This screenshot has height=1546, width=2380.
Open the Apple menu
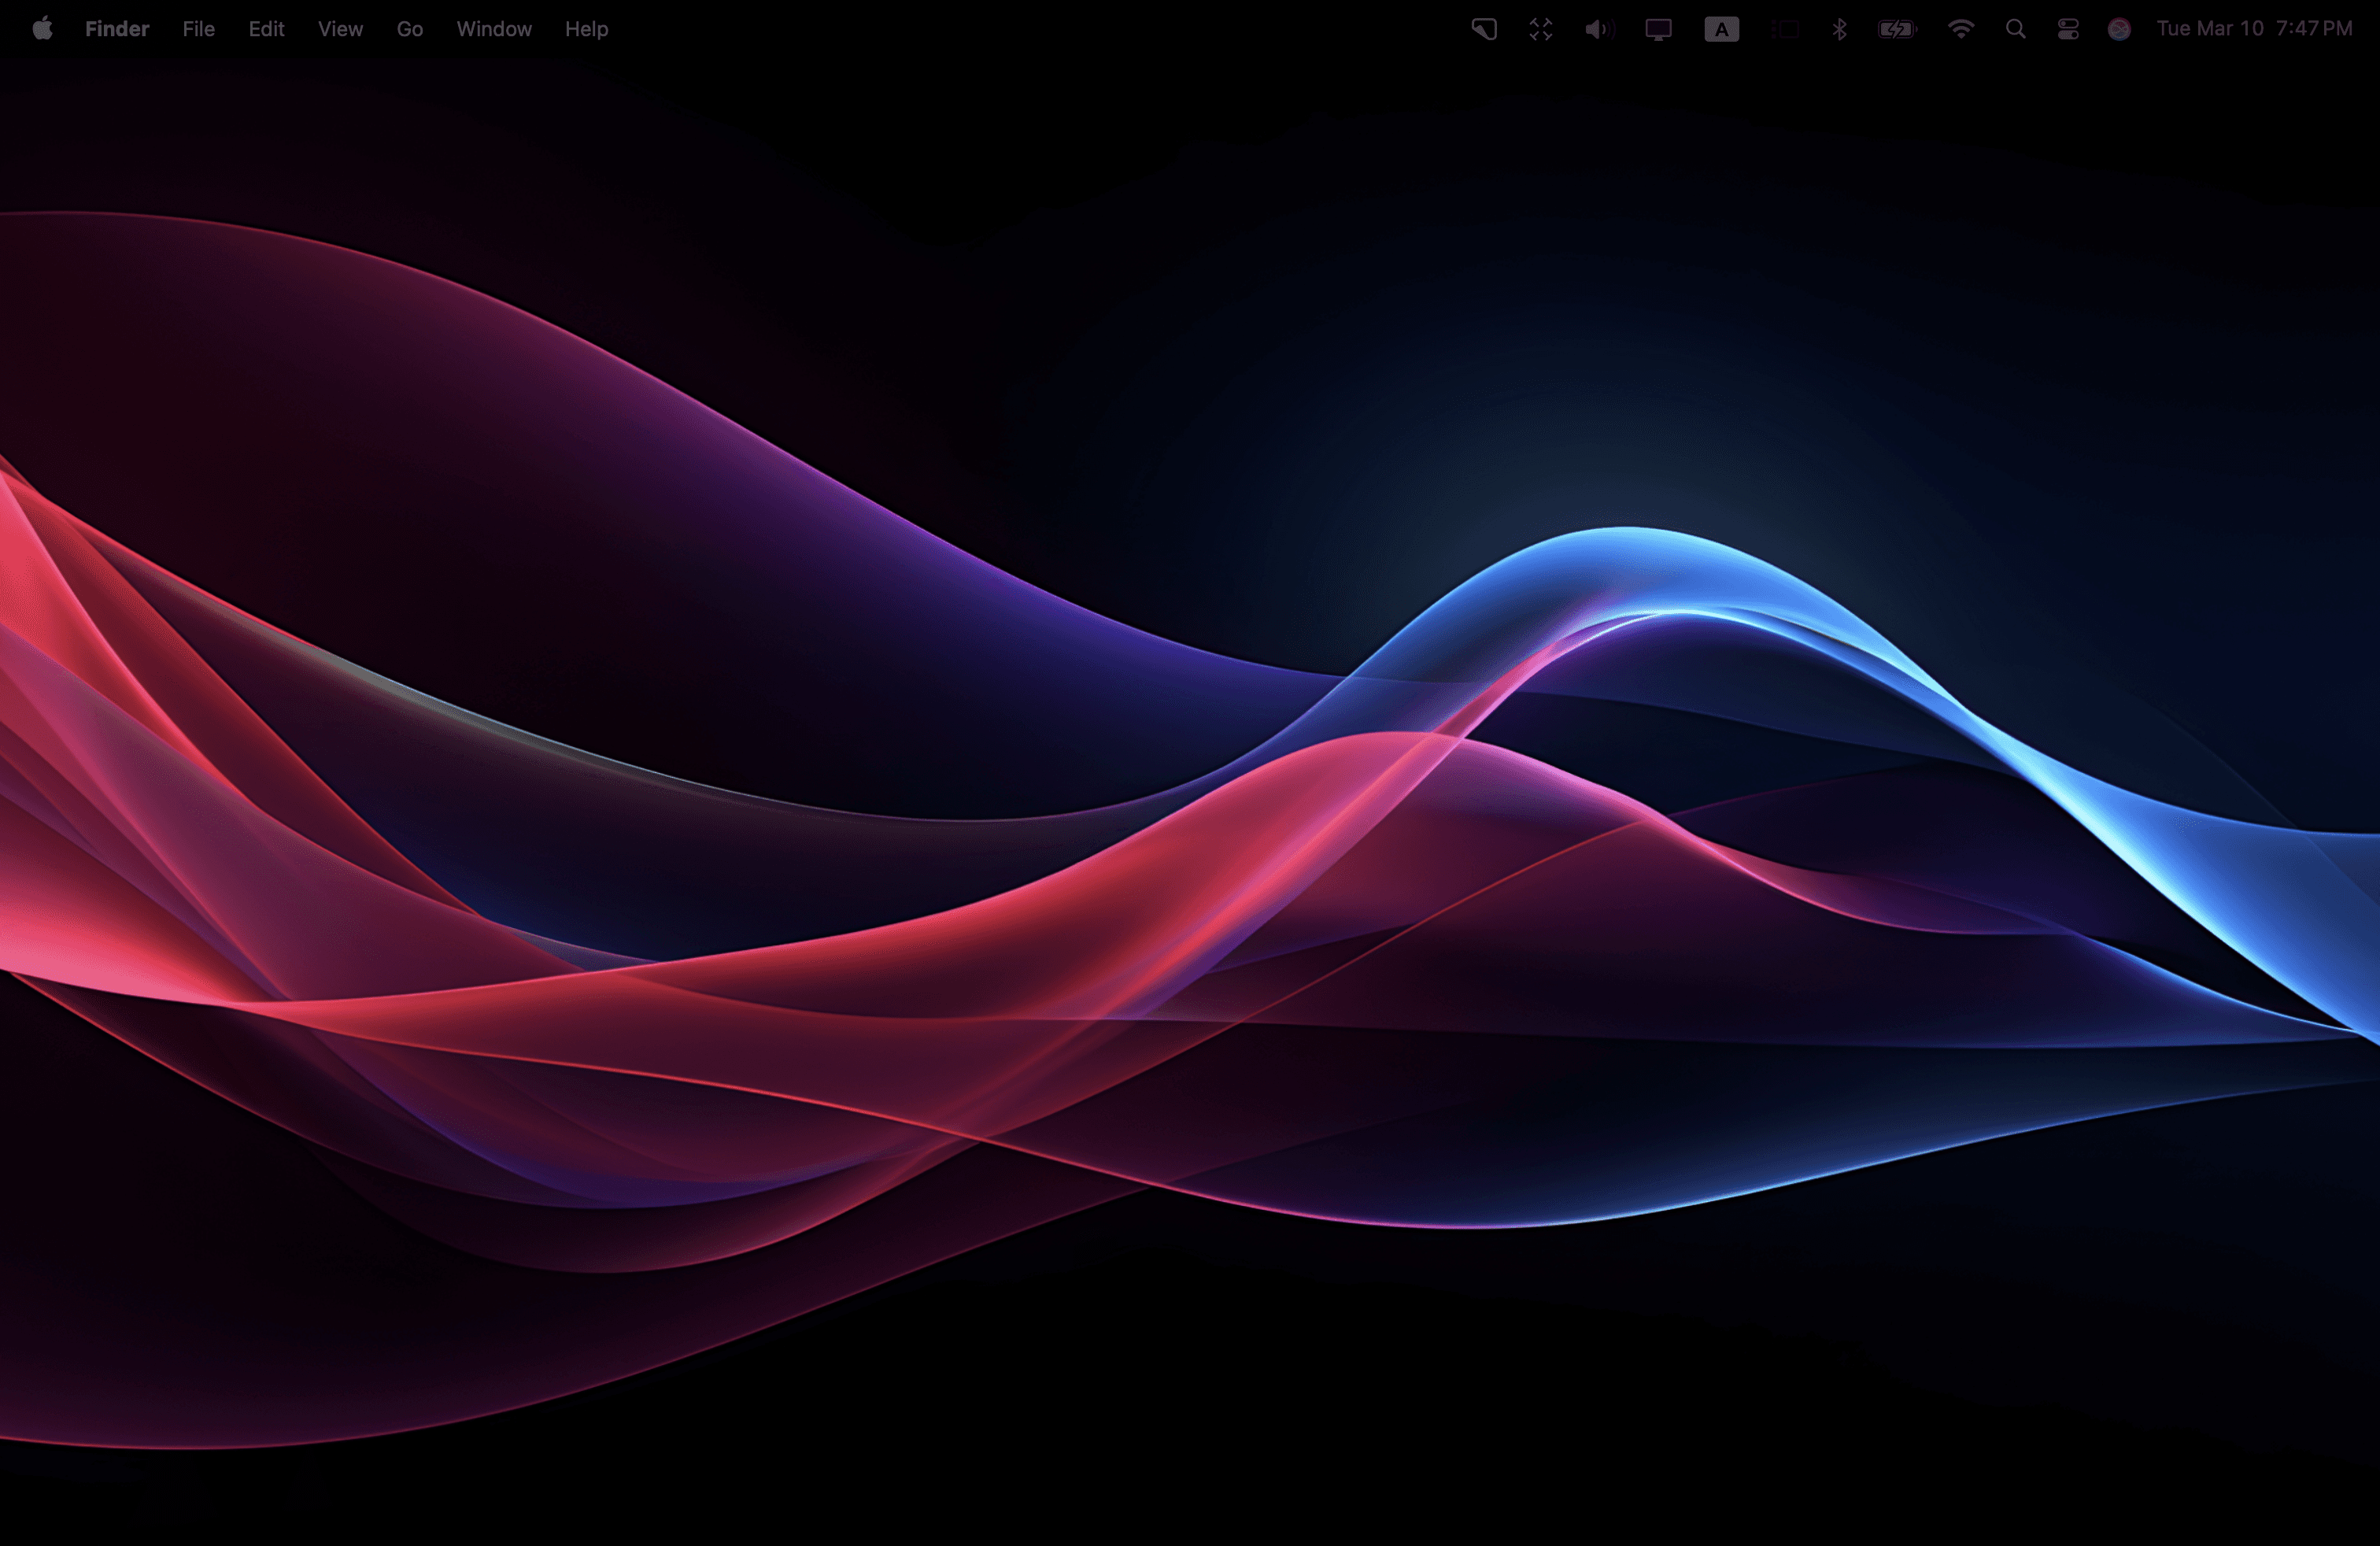(42, 29)
